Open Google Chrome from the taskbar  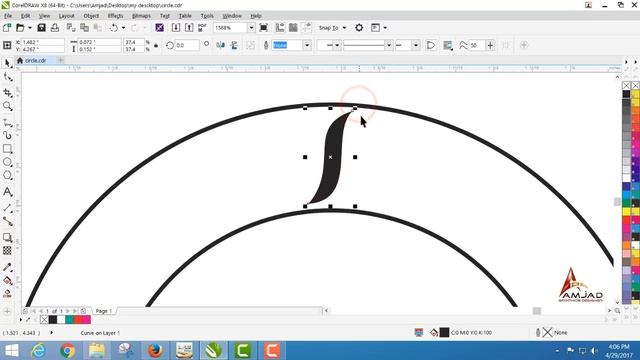(x=67, y=351)
